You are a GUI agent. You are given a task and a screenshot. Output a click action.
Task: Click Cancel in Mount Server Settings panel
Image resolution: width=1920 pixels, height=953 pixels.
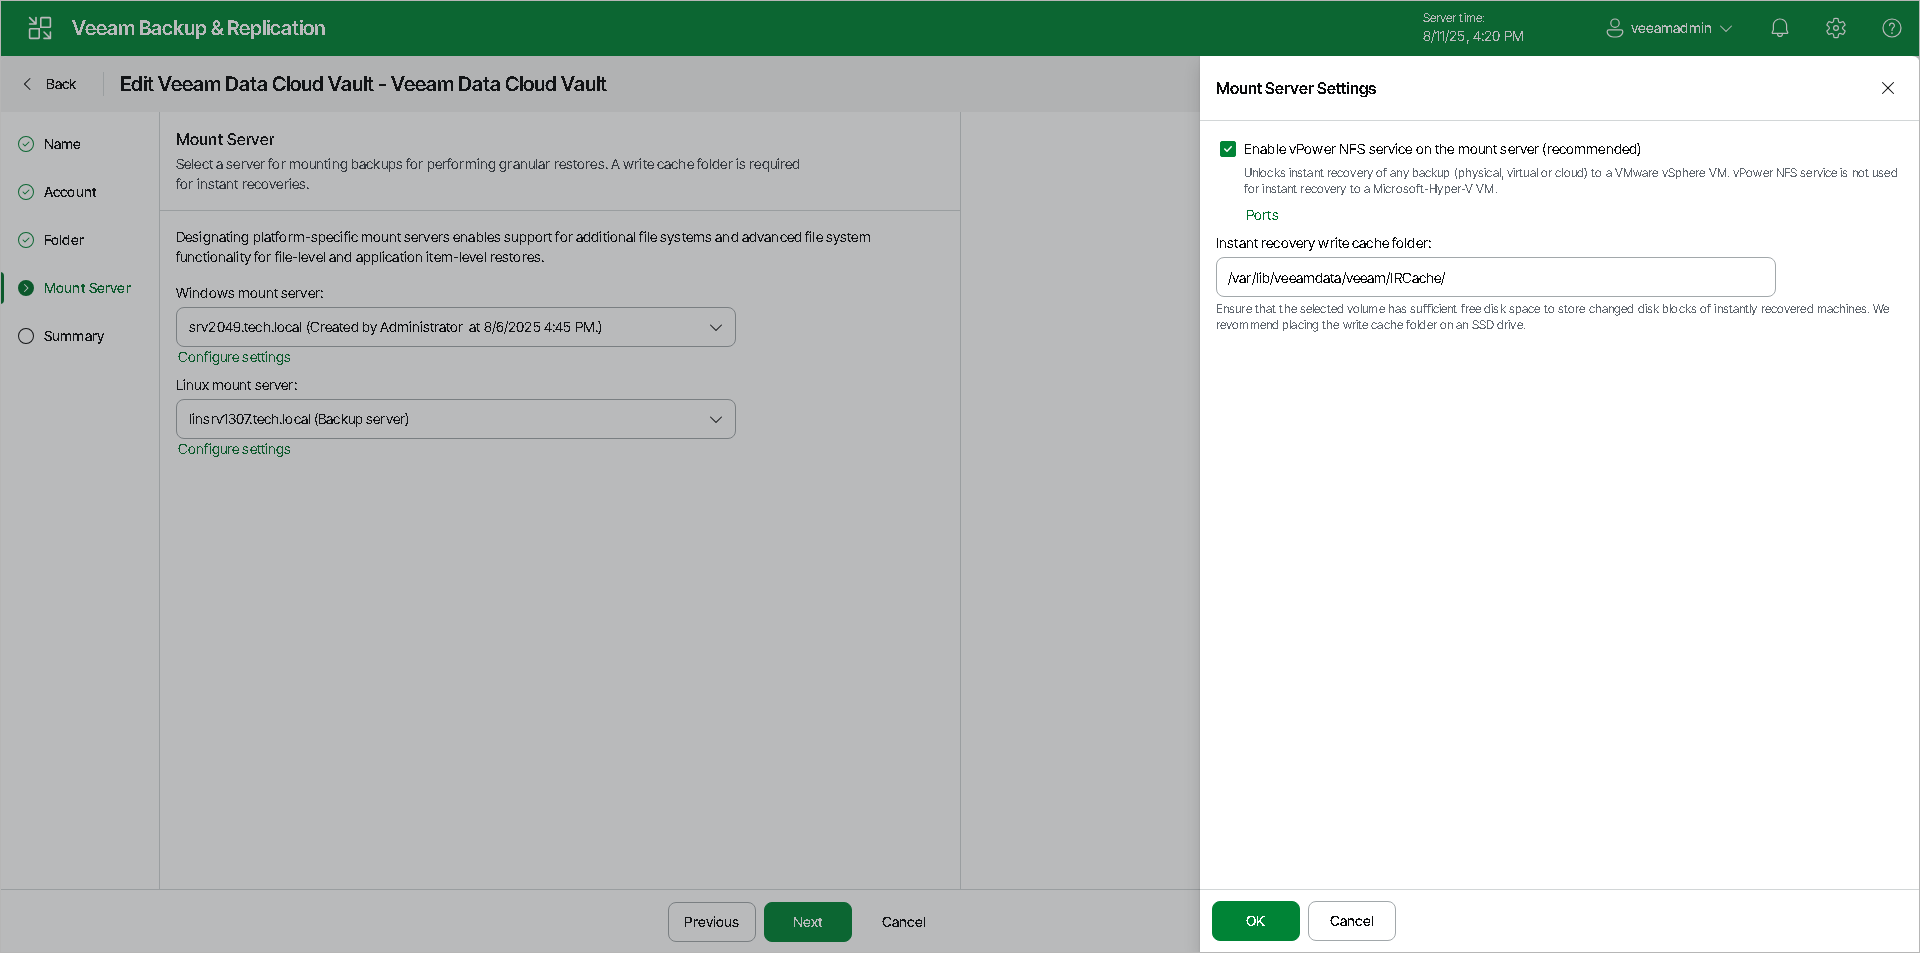[1352, 921]
